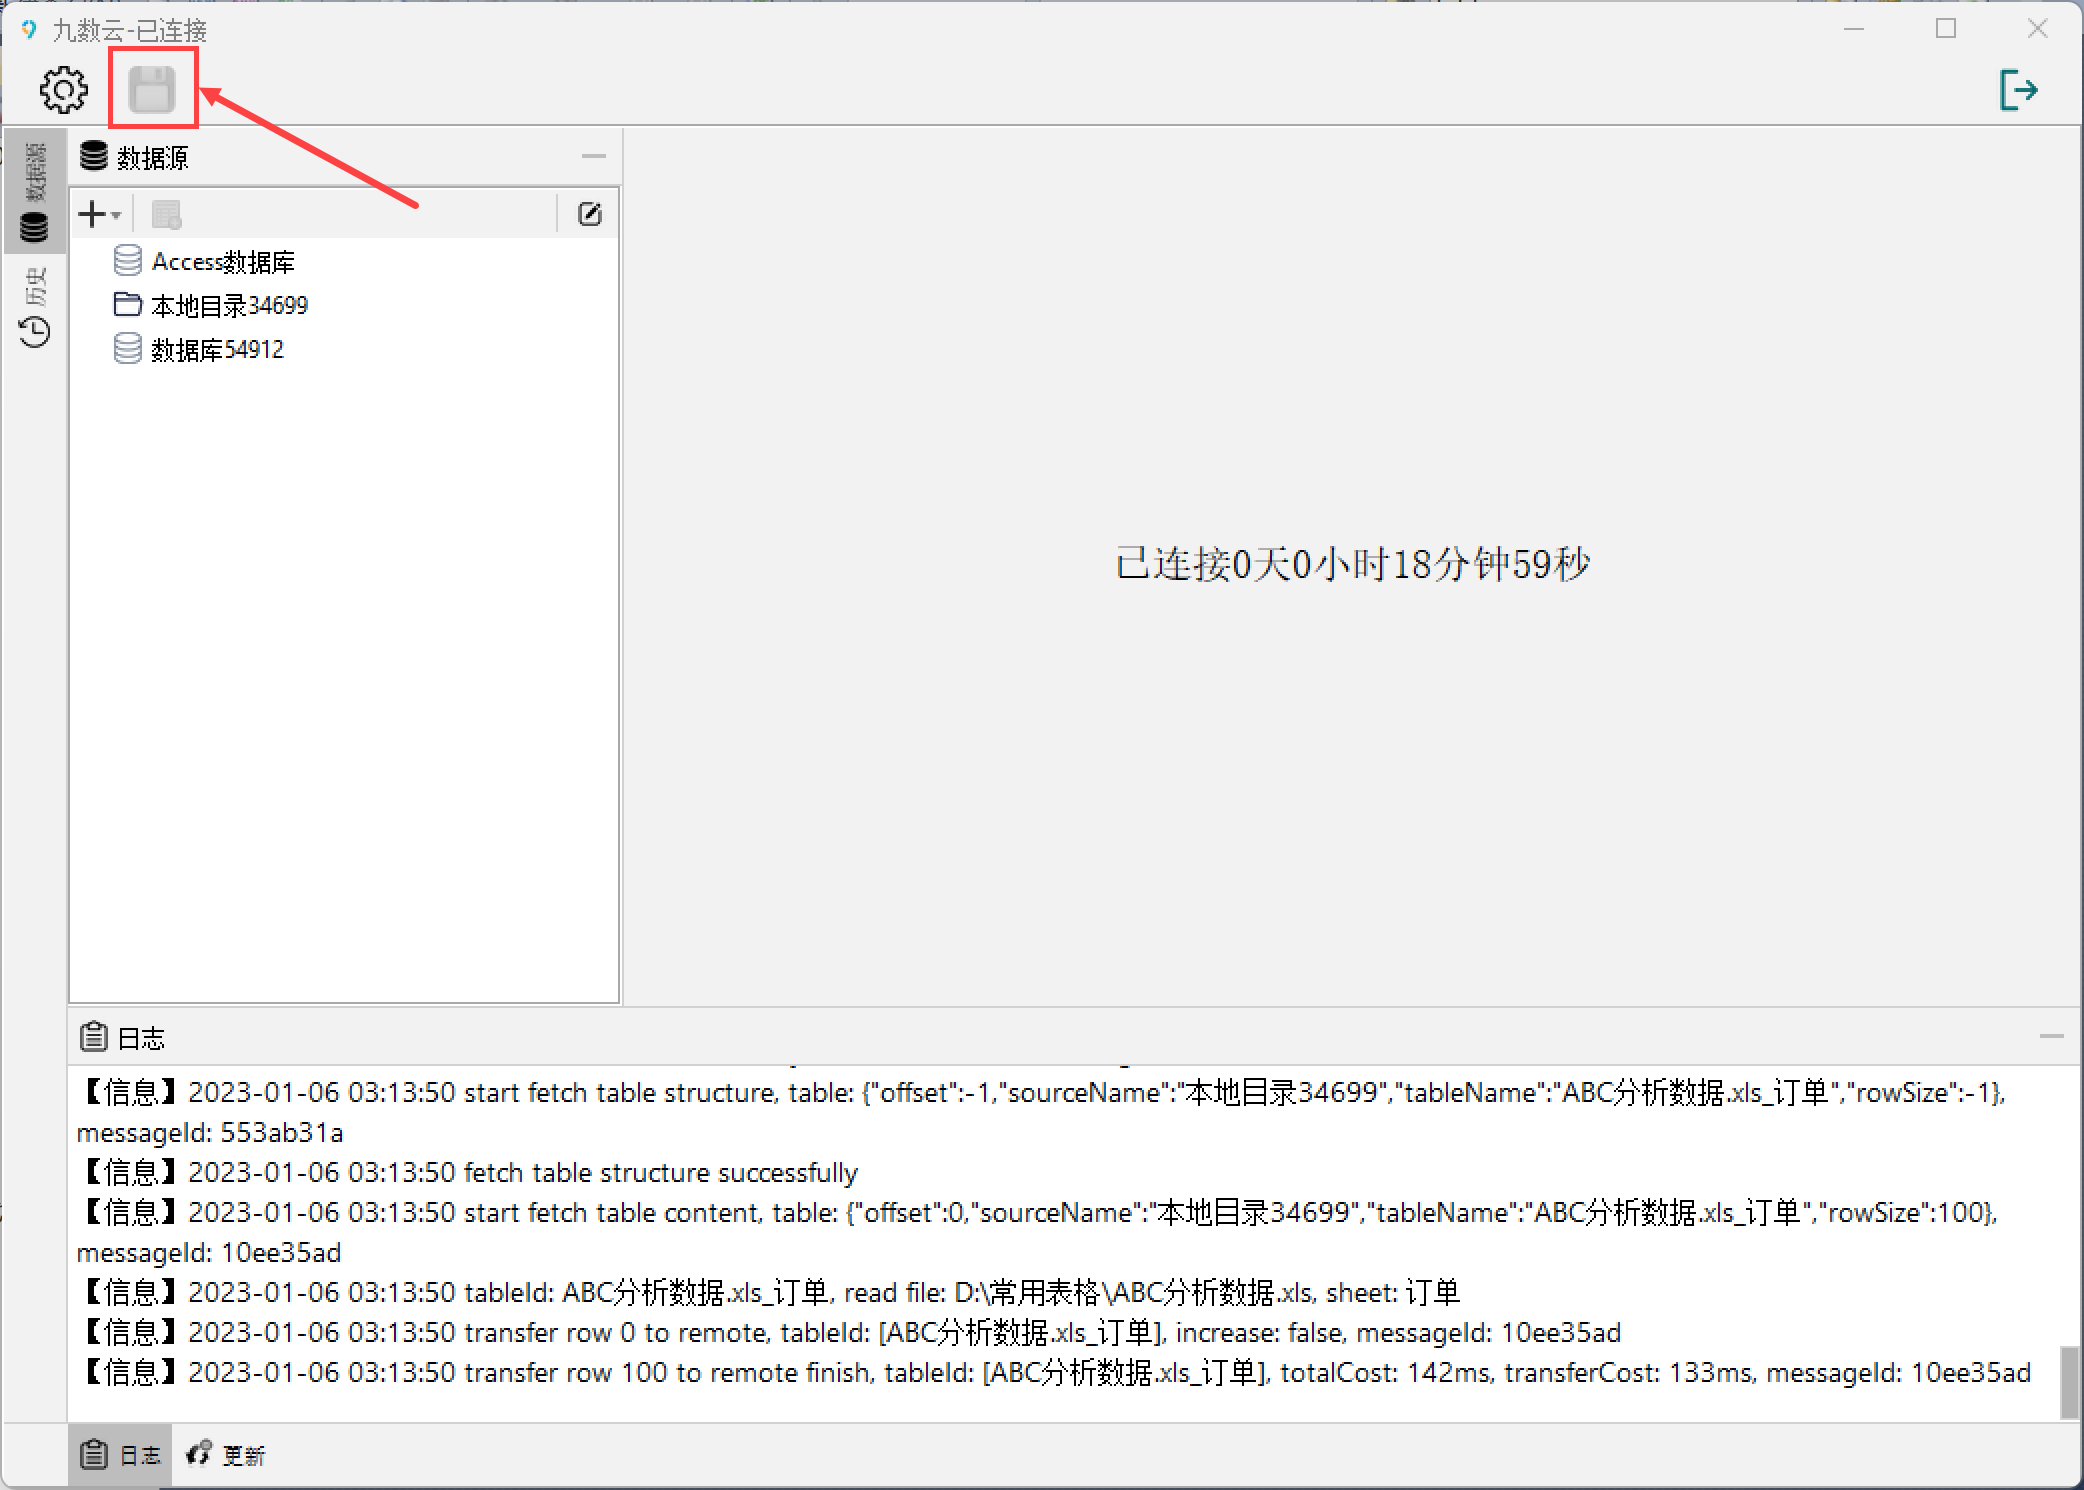2084x1490 pixels.
Task: Click the save disk icon in toolbar
Action: point(152,89)
